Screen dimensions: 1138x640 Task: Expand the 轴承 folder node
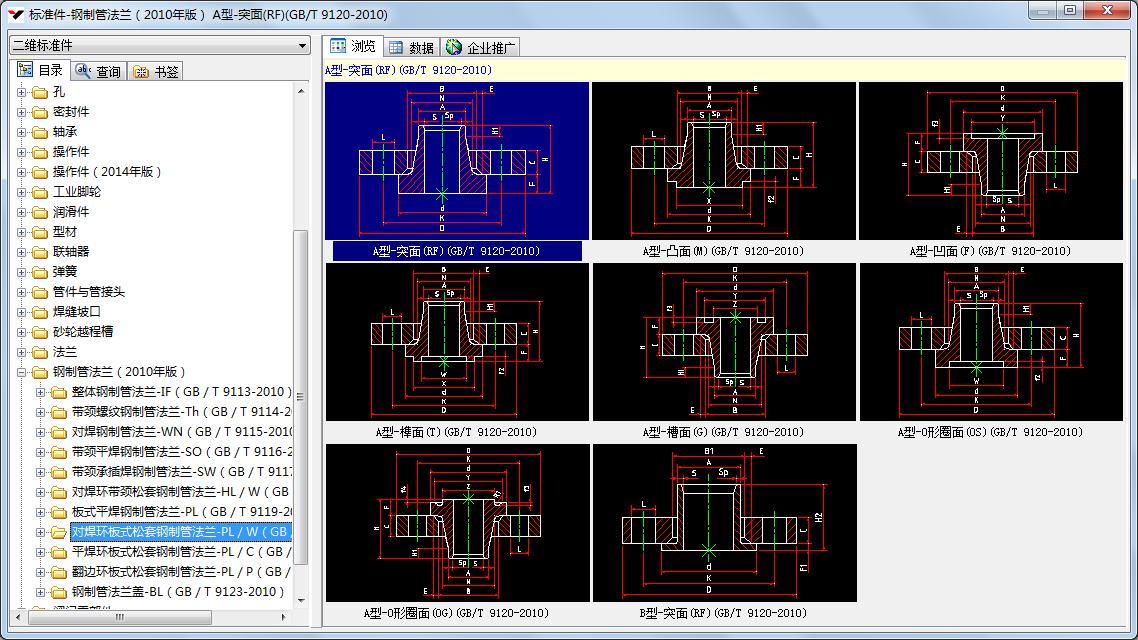(22, 132)
